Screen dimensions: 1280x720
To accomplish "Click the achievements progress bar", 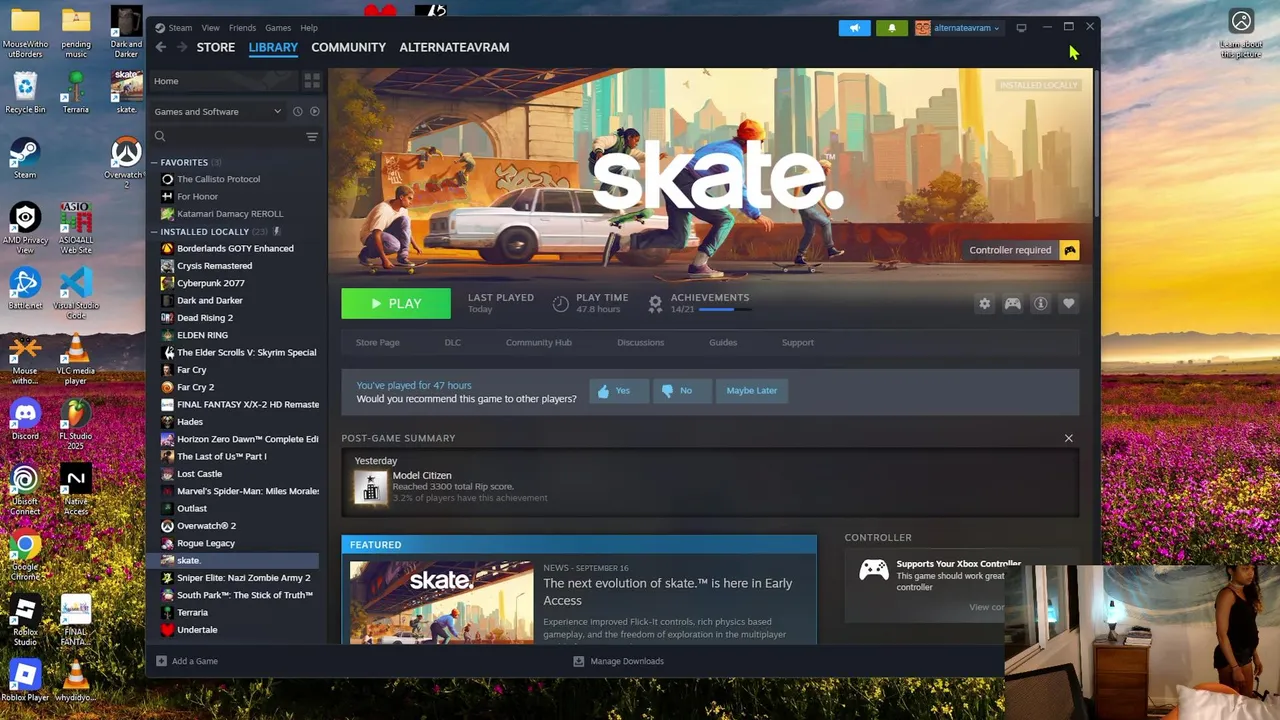I will pyautogui.click(x=725, y=310).
